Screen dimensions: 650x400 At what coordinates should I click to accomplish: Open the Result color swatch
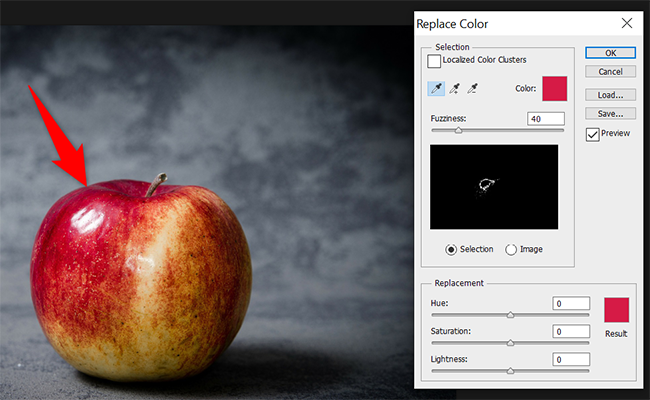[616, 310]
